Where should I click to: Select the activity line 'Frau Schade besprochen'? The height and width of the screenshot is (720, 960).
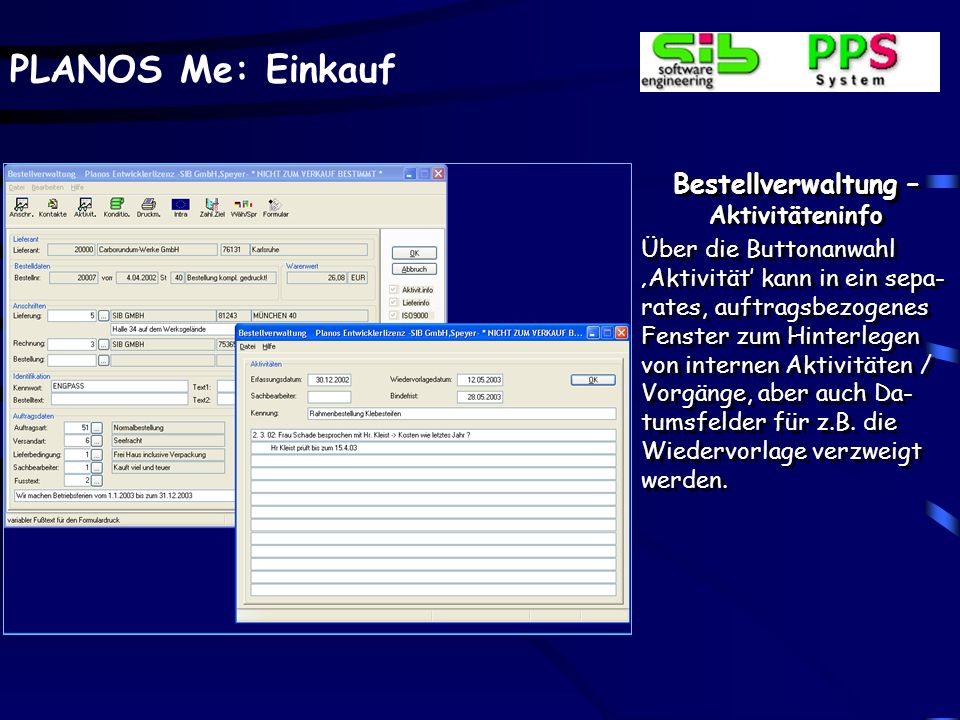tap(433, 435)
